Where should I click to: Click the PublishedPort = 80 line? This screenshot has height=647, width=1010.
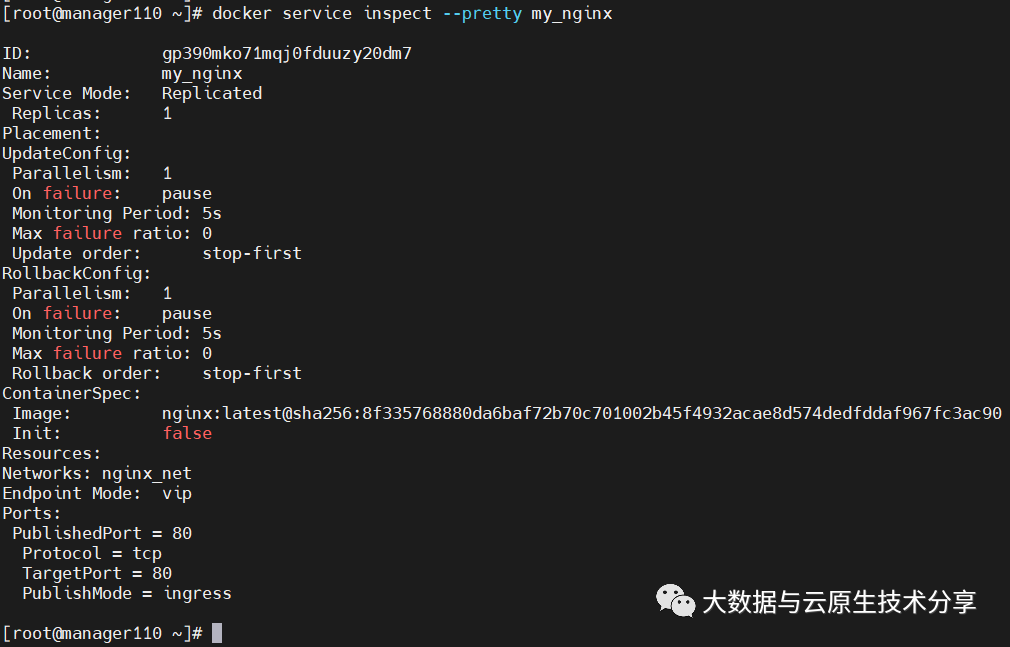(x=102, y=534)
